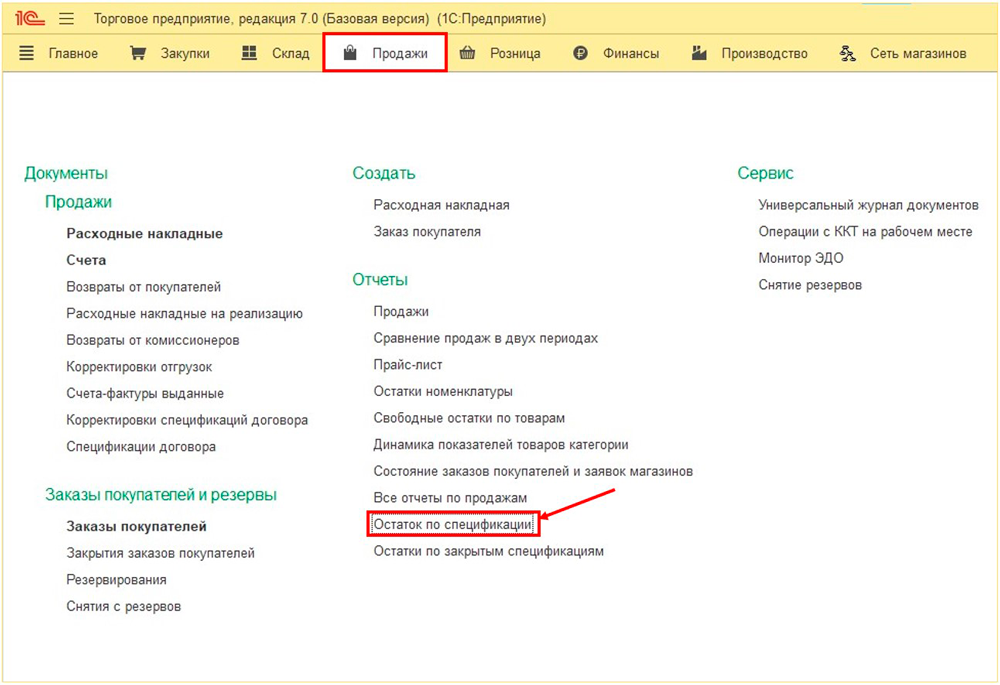Click the 1C application logo icon
This screenshot has width=1000, height=685.
pos(30,19)
